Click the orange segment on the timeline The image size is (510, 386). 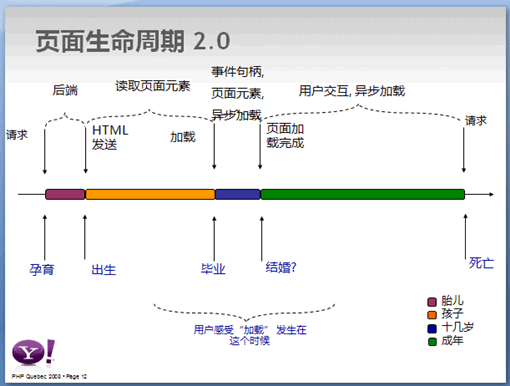pos(150,194)
